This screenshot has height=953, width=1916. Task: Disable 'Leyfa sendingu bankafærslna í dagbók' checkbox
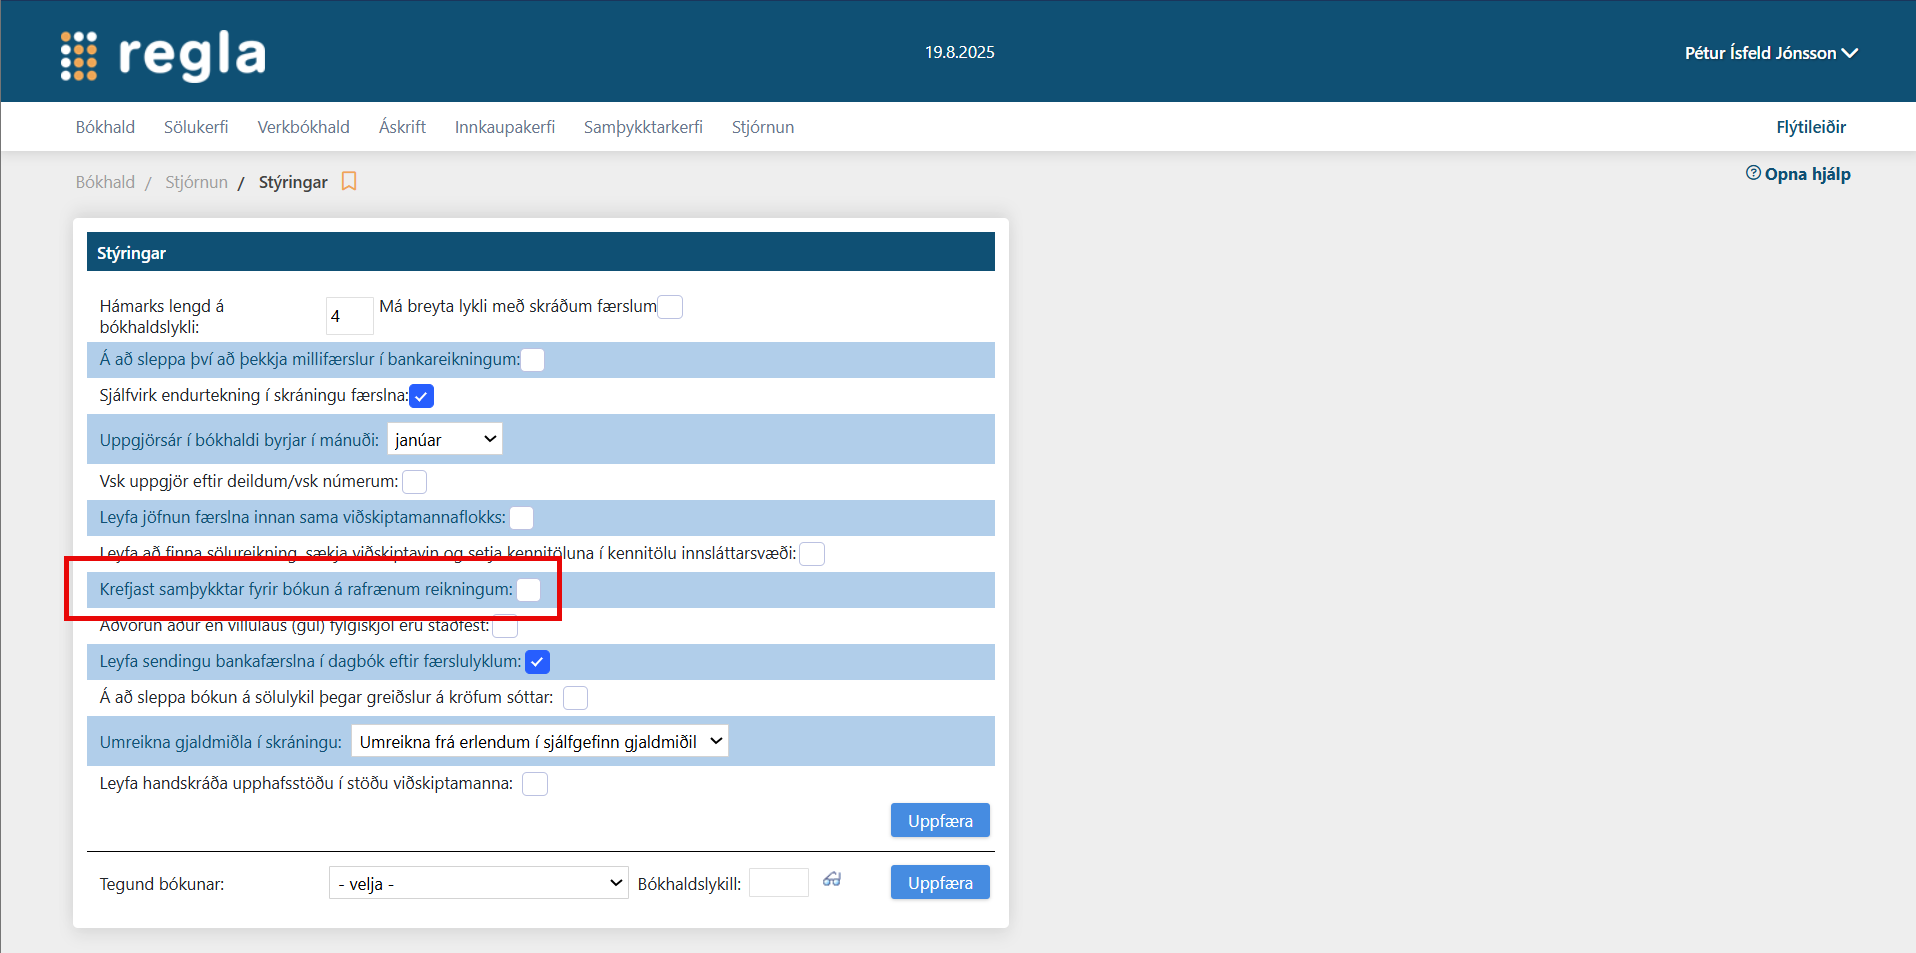(537, 662)
